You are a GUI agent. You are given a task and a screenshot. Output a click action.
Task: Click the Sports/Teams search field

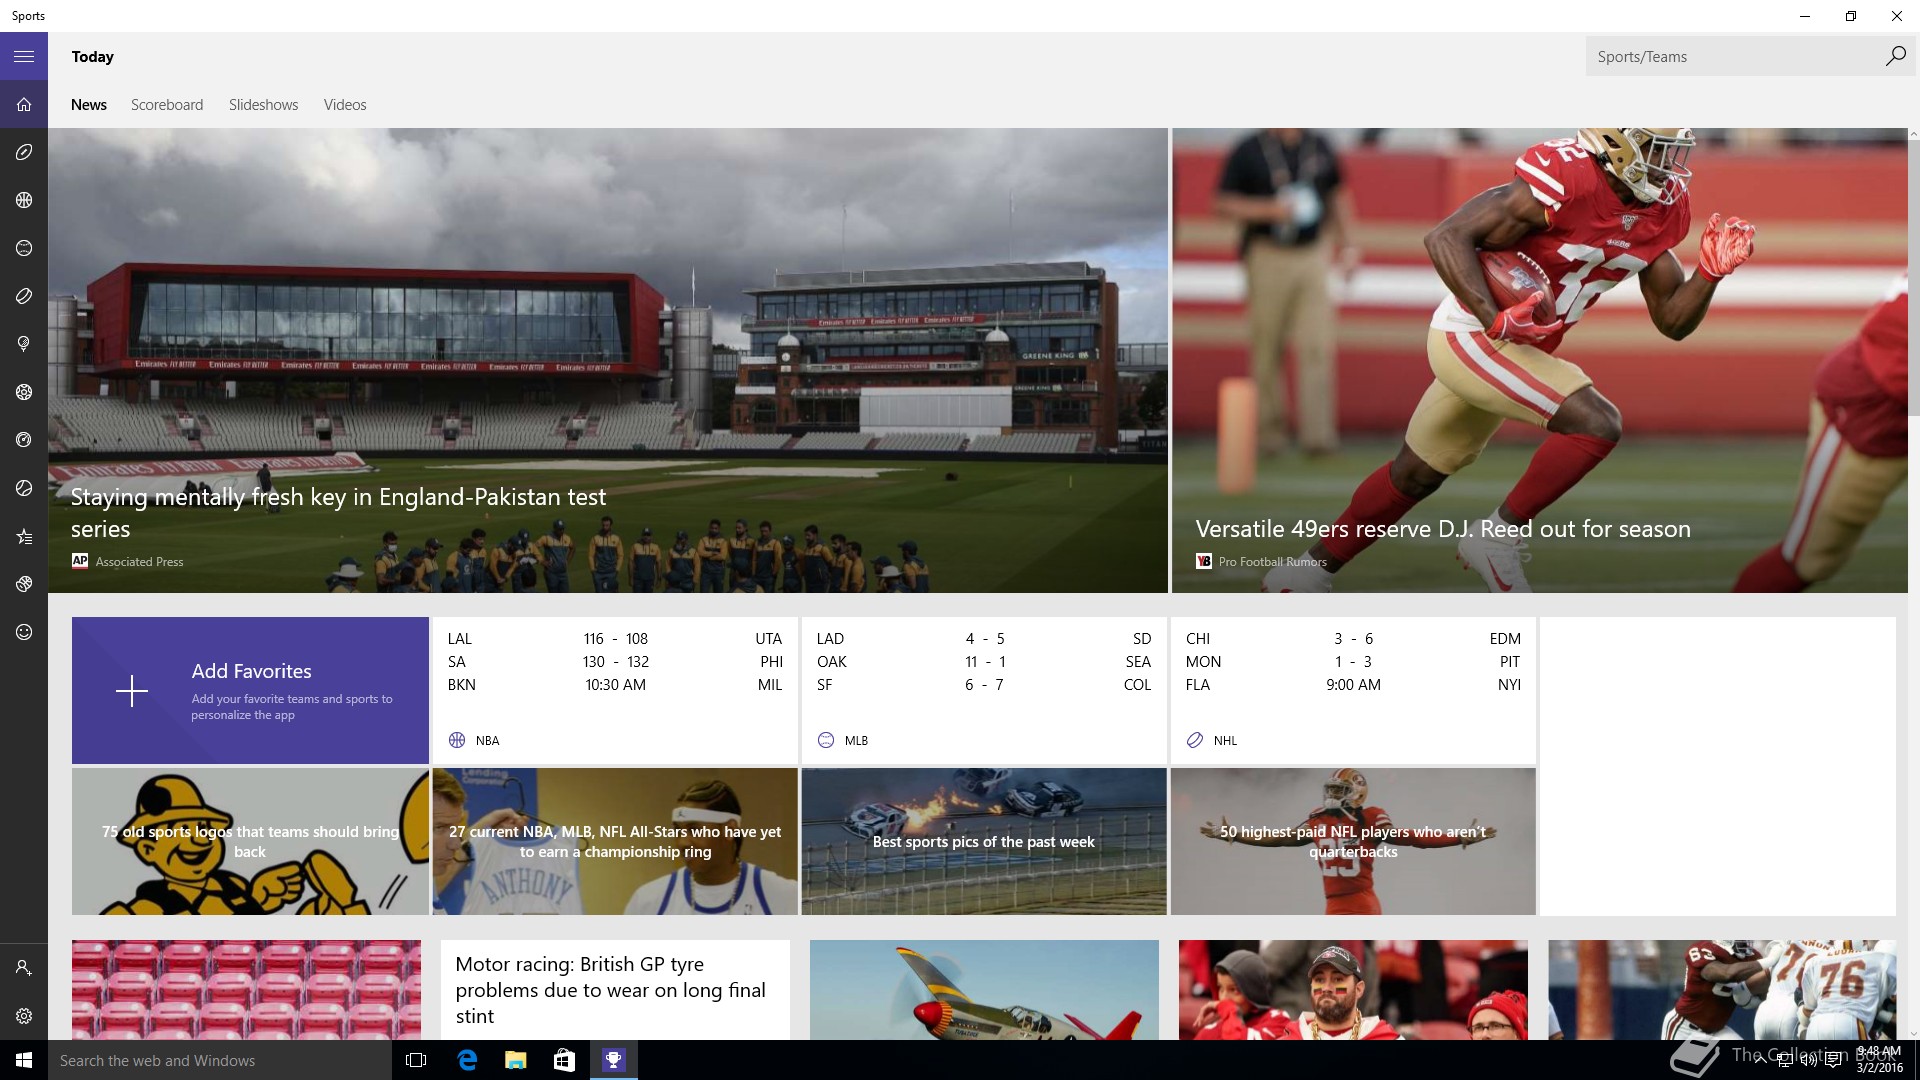pos(1734,56)
